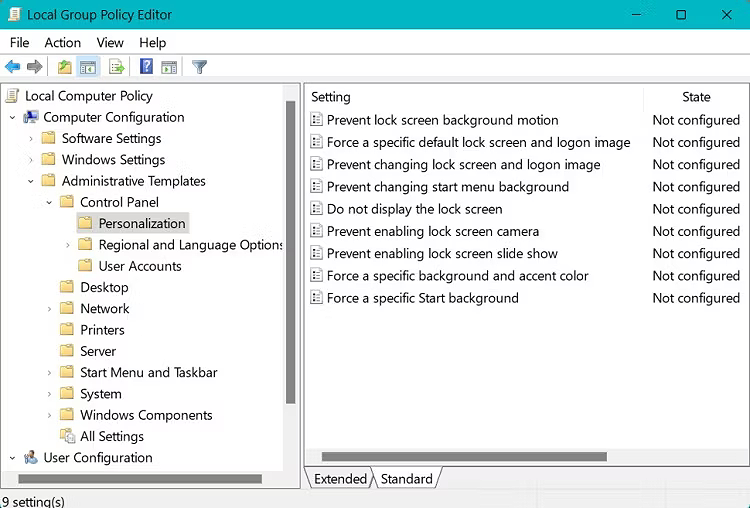Toggle the Show/Hide Action Pane icon
750x508 pixels.
click(x=169, y=67)
